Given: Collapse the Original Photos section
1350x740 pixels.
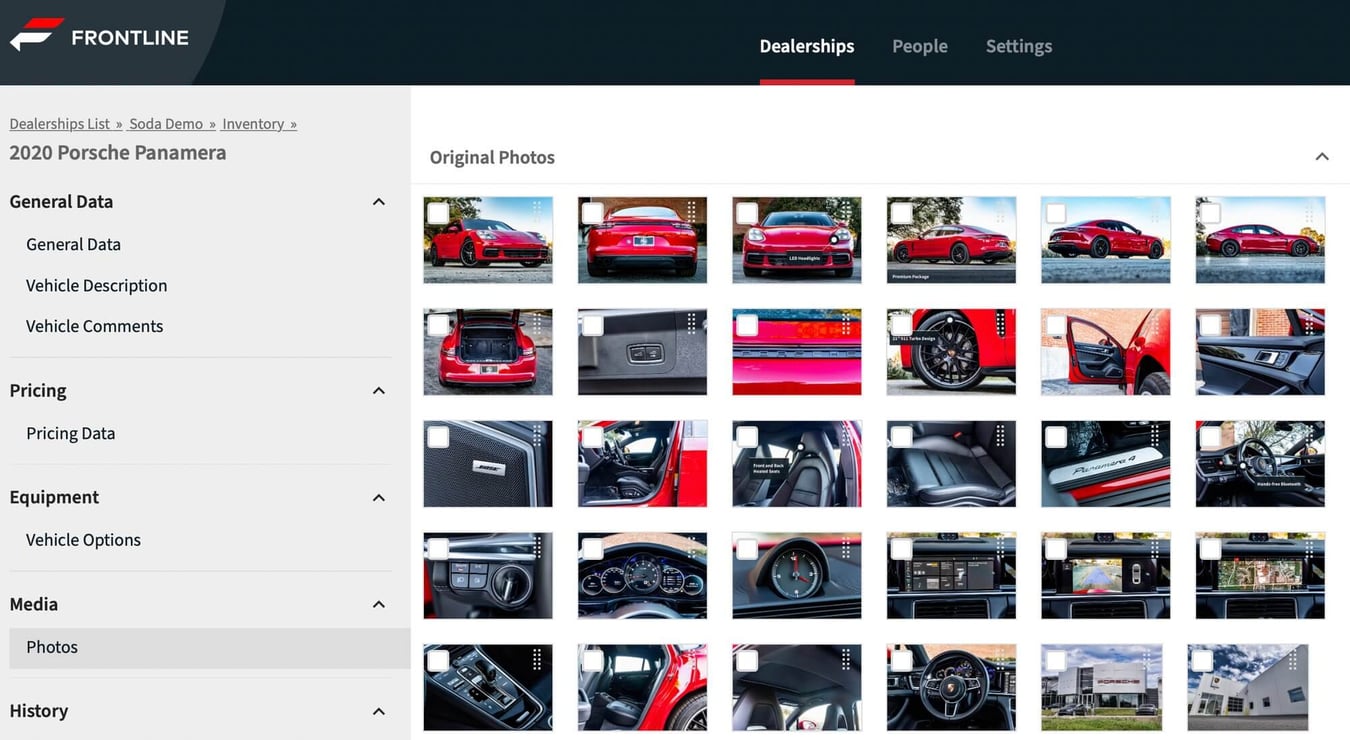Looking at the screenshot, I should (1321, 157).
